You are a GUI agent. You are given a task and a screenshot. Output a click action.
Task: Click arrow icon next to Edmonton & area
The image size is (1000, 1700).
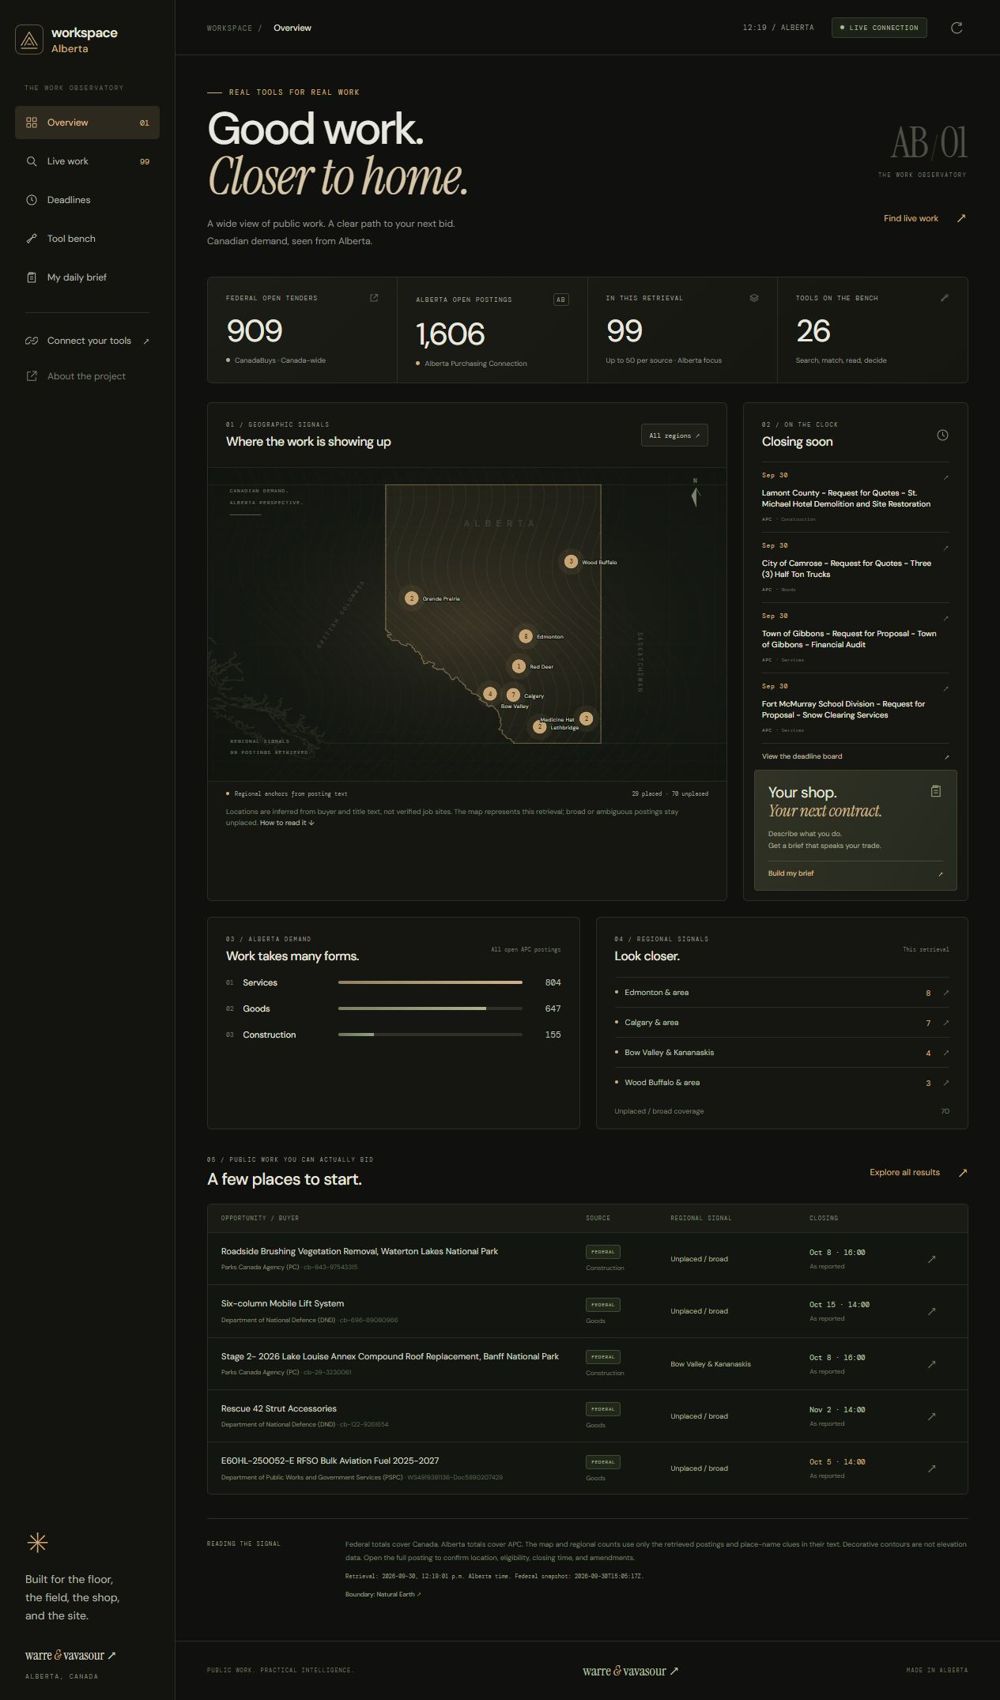pyautogui.click(x=946, y=993)
